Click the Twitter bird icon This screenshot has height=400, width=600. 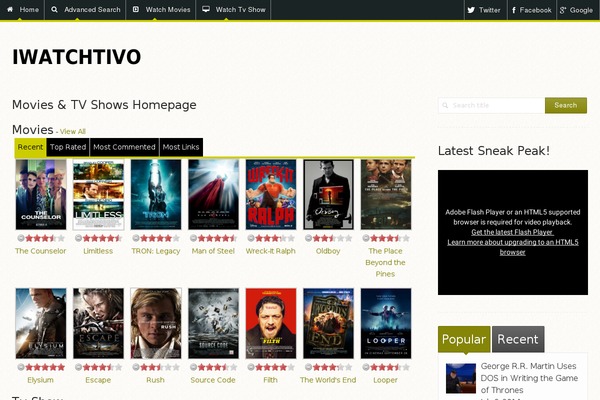point(471,10)
